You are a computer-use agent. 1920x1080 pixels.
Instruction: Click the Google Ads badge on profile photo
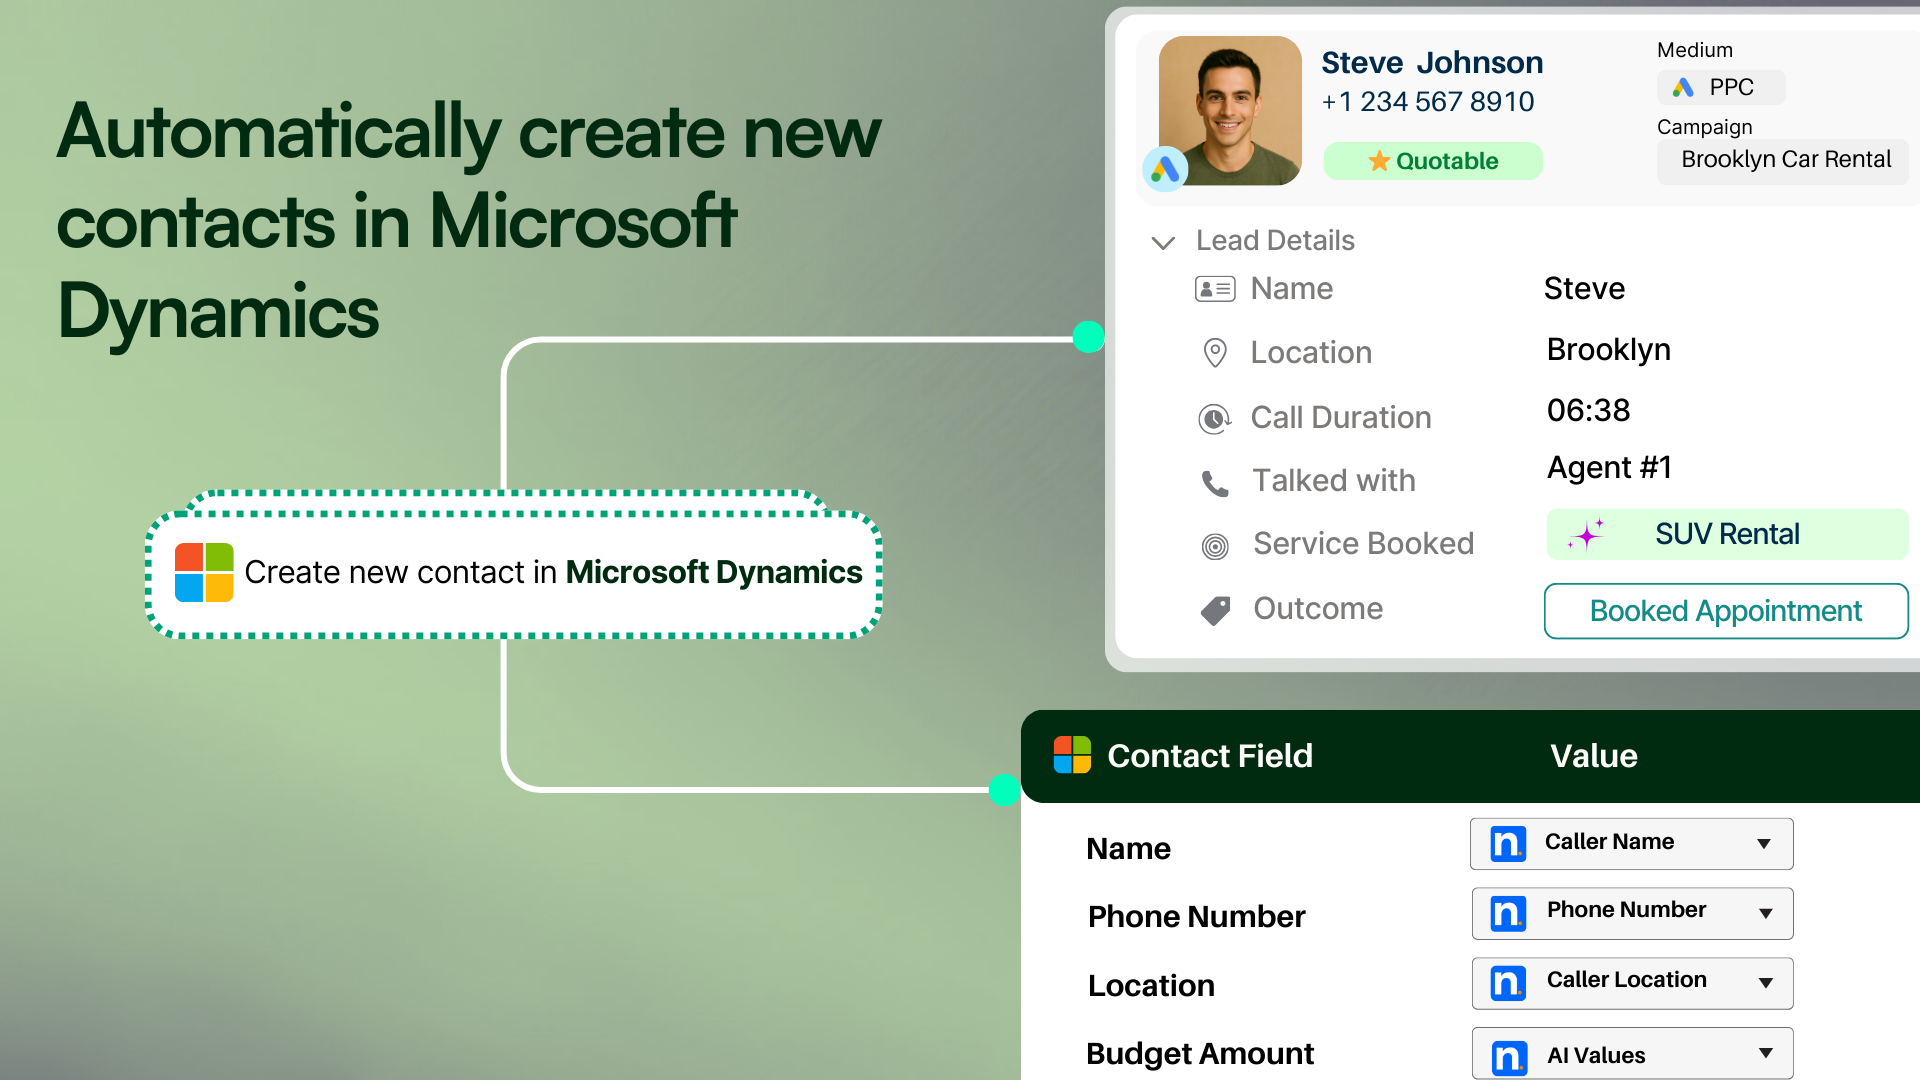(x=1165, y=169)
